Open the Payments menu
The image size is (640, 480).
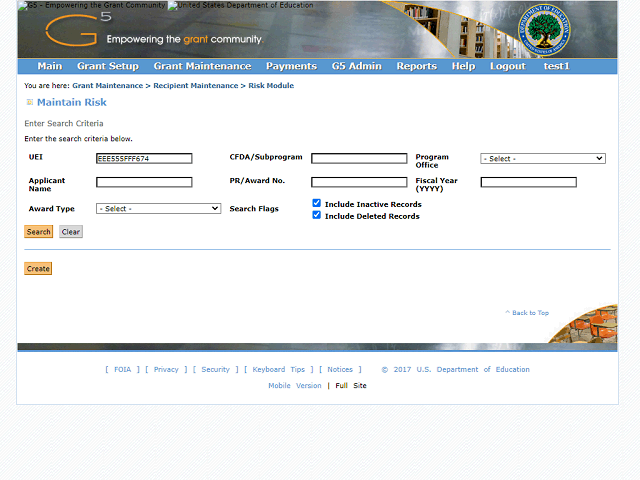click(291, 66)
